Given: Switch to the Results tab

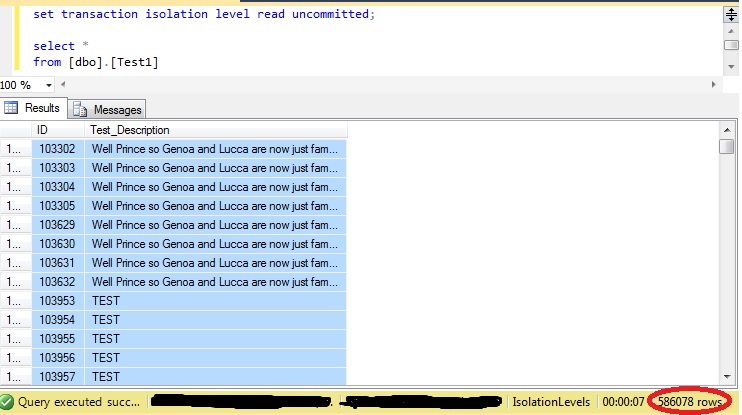Looking at the screenshot, I should [34, 108].
